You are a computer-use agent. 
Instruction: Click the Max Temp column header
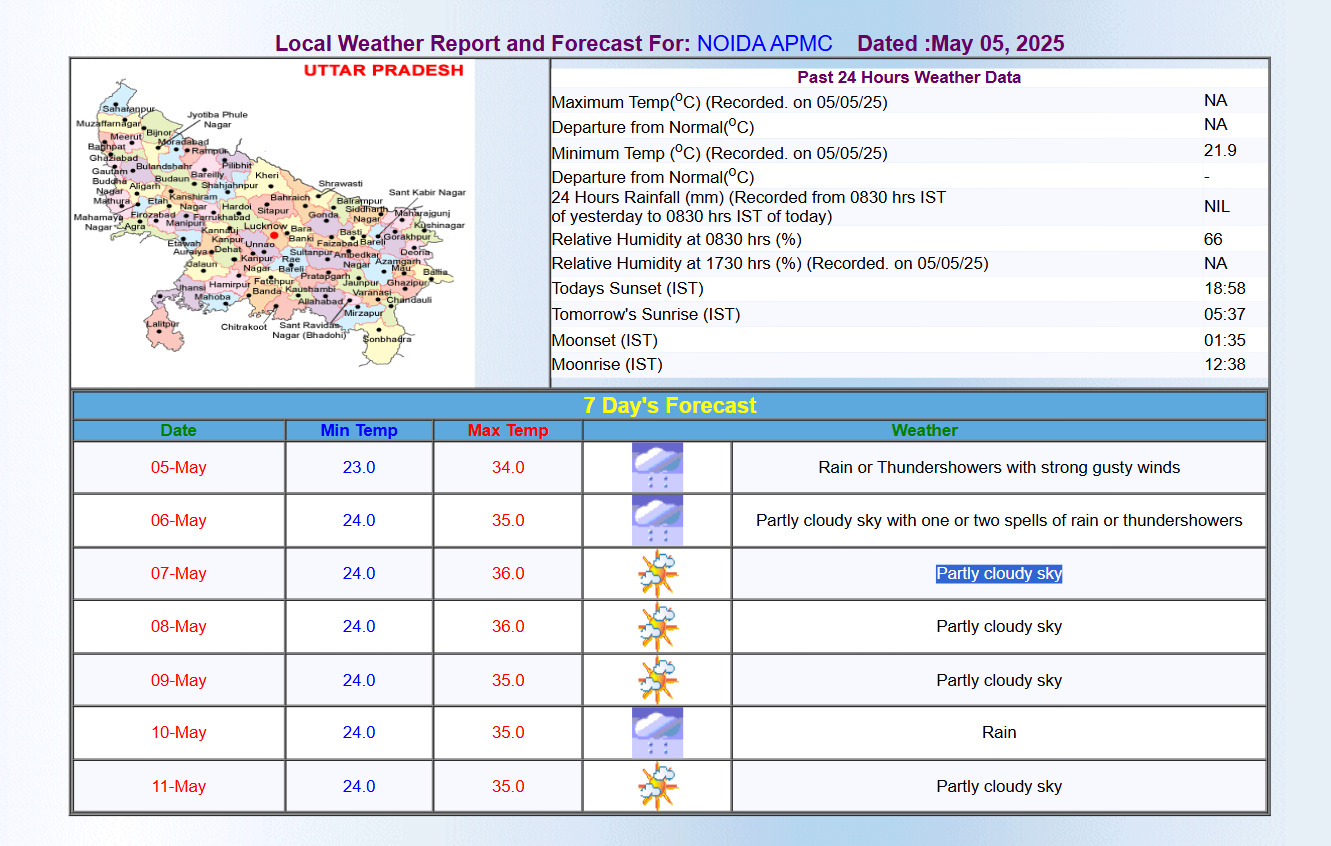(508, 431)
